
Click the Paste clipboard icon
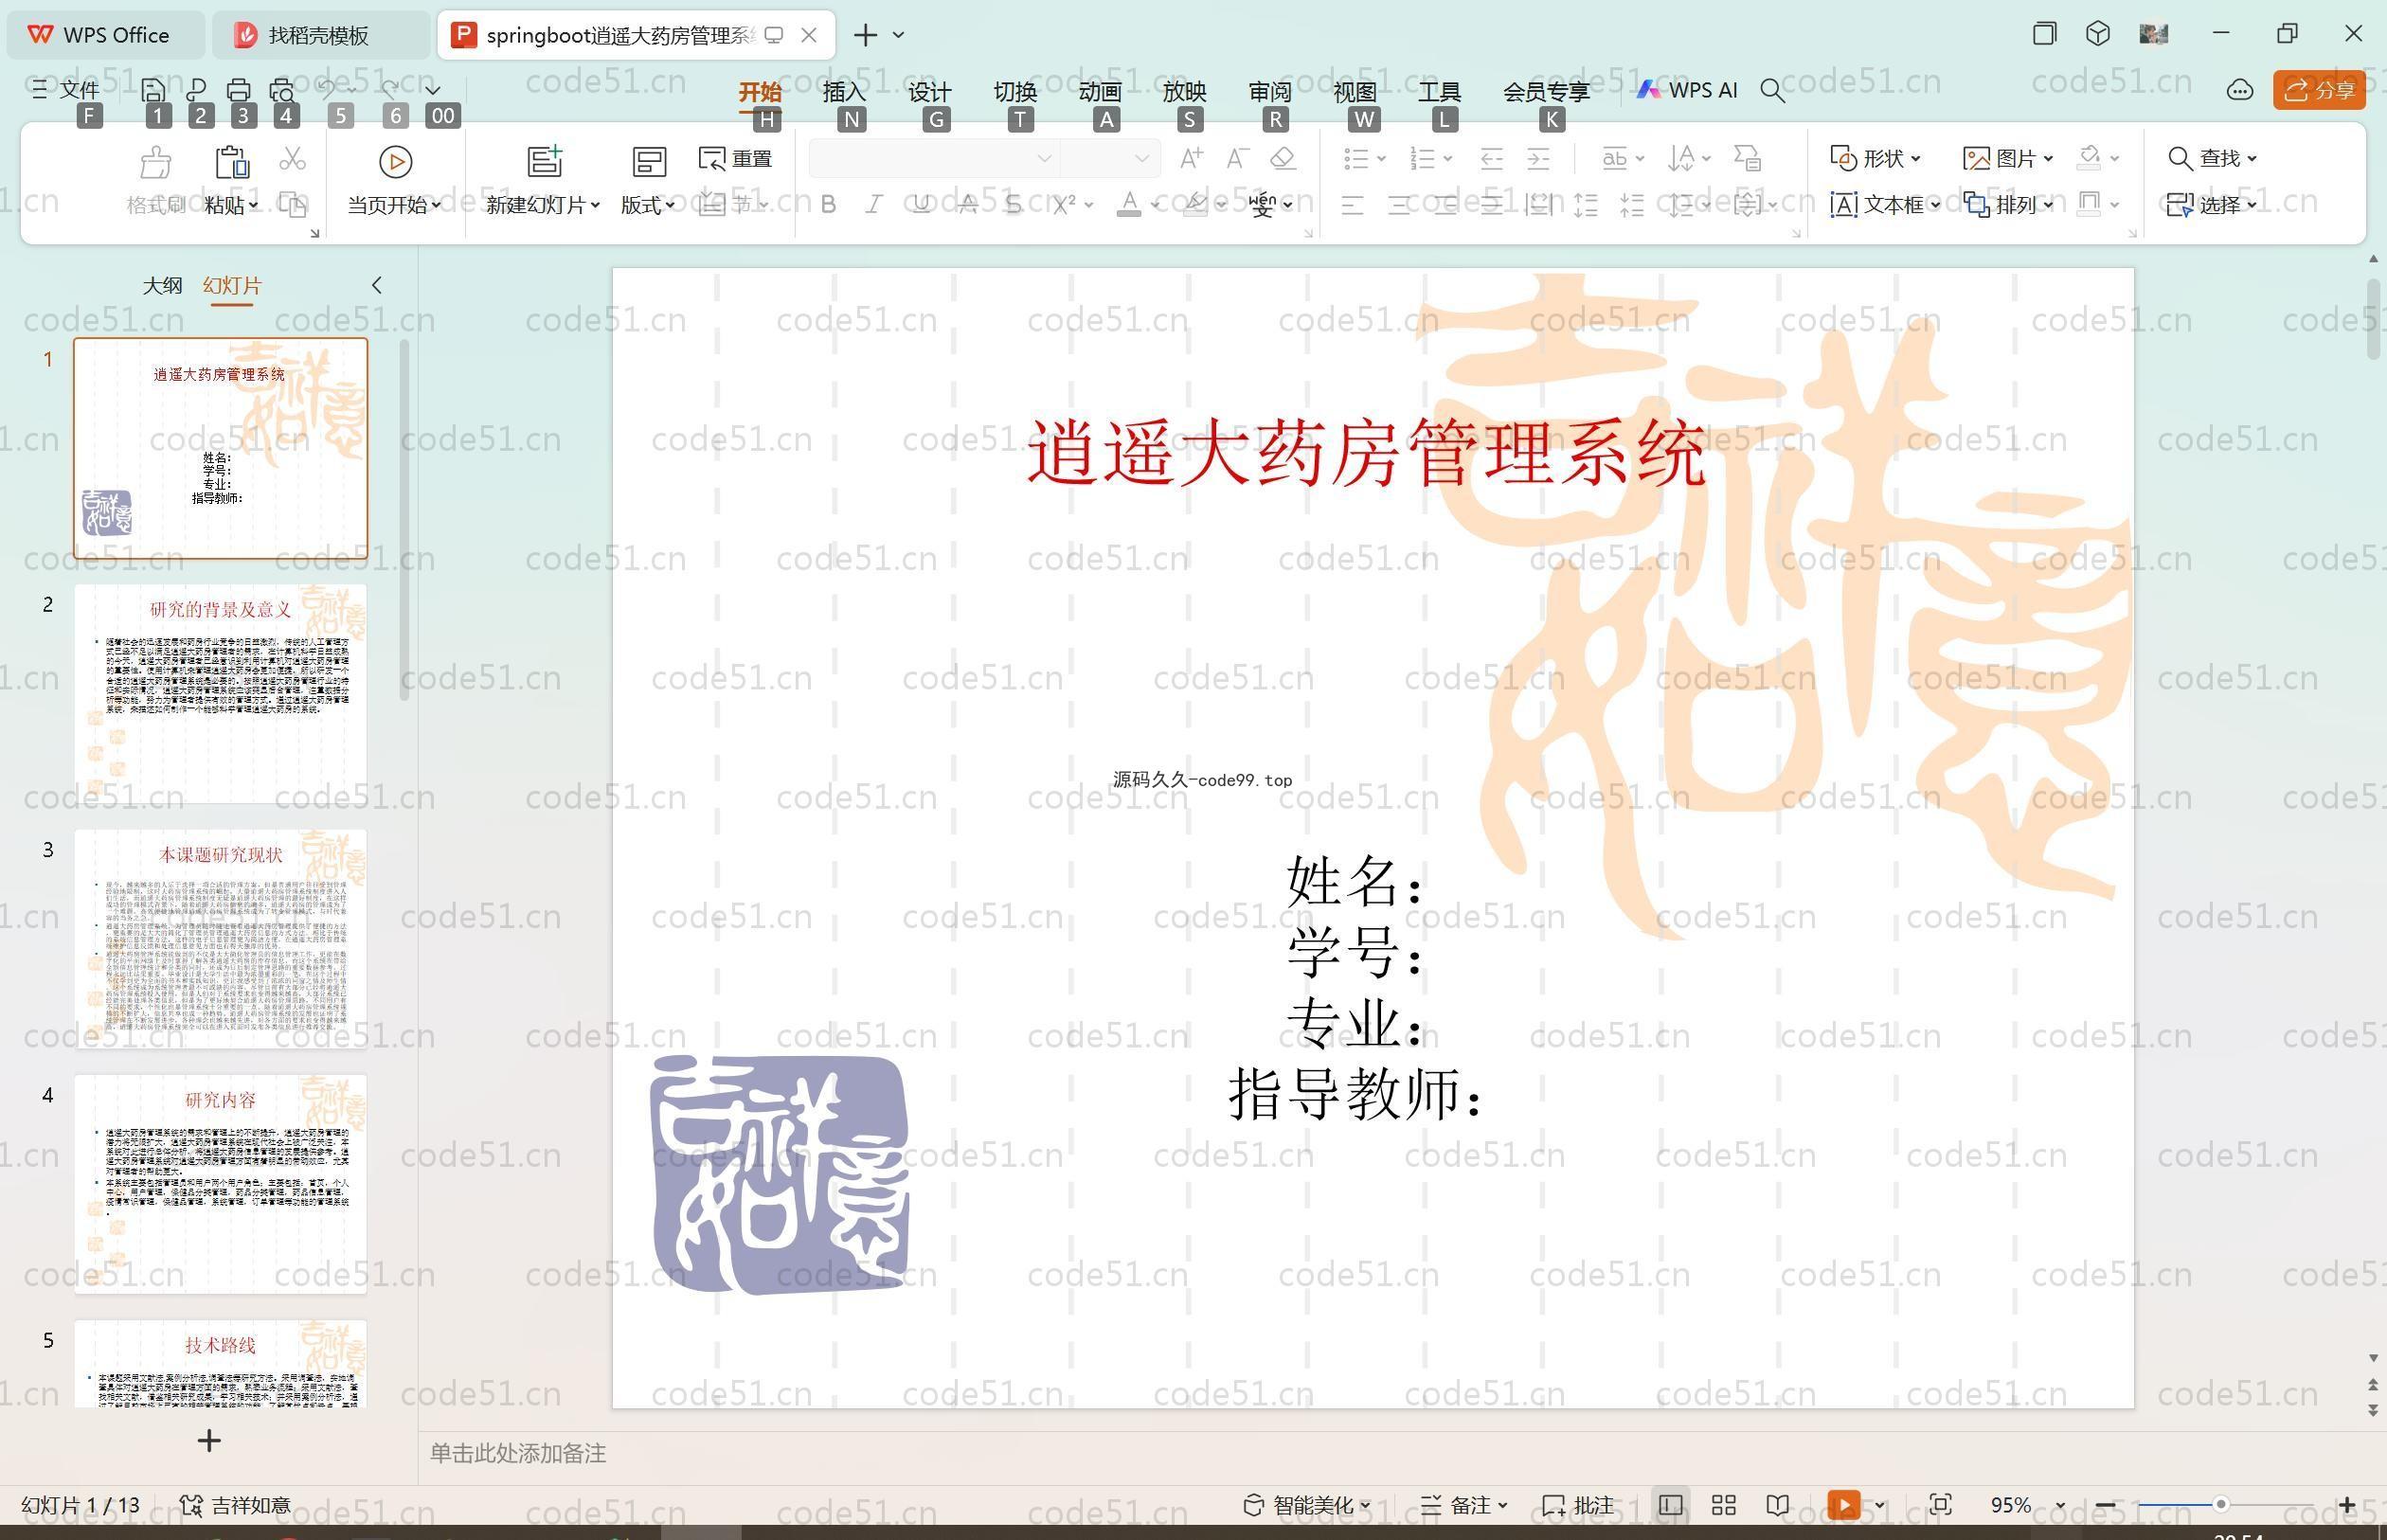tap(231, 162)
